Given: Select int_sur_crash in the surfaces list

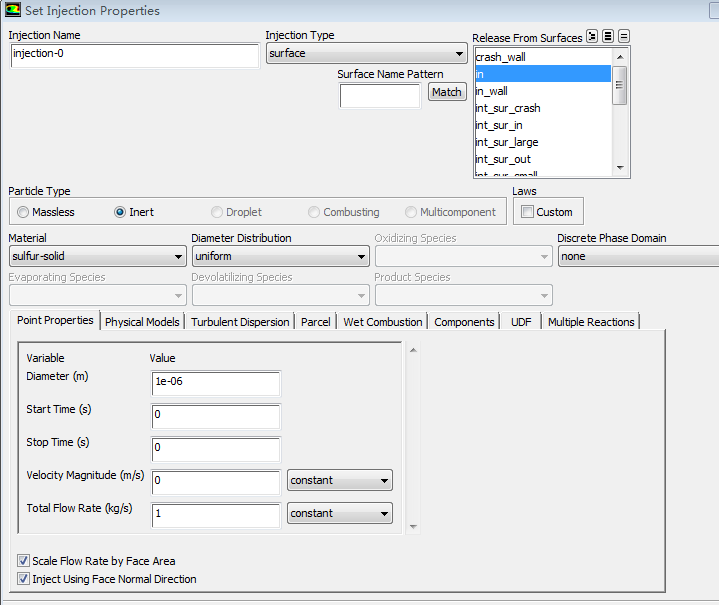Looking at the screenshot, I should point(543,108).
